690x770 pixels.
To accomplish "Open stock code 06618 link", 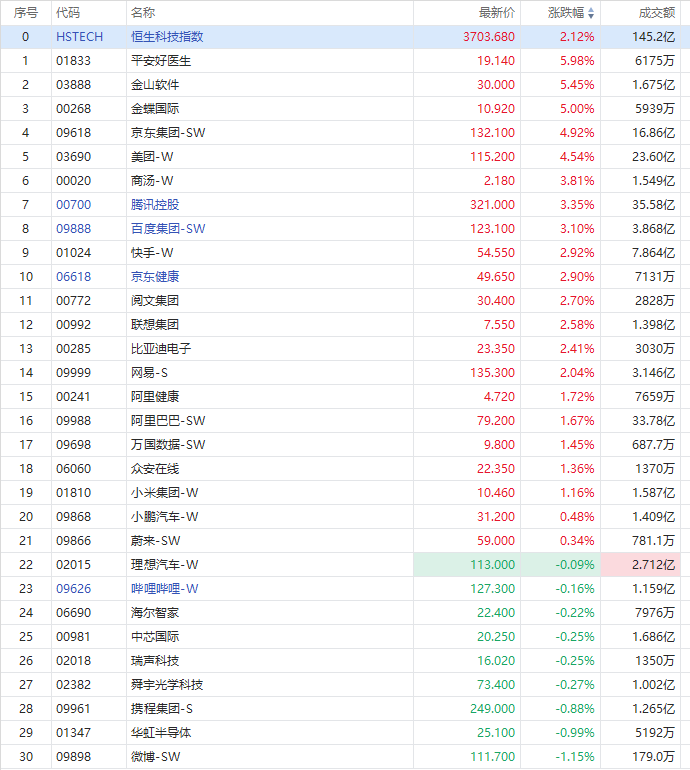I will click(74, 277).
